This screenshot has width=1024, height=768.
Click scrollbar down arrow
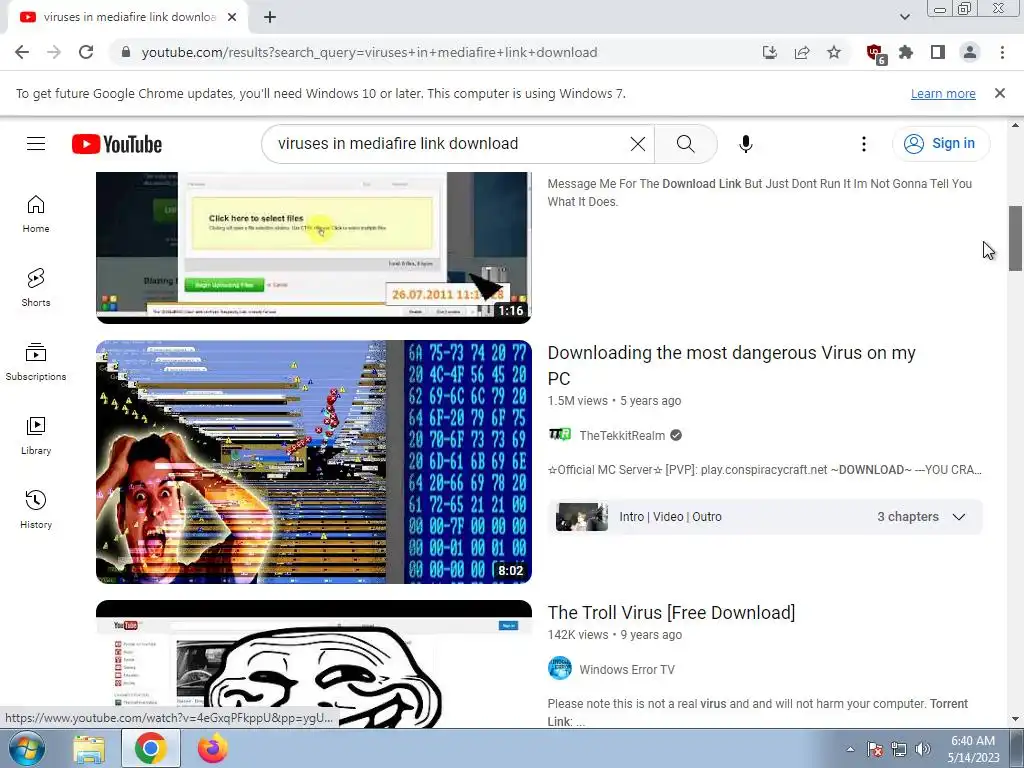point(1015,719)
